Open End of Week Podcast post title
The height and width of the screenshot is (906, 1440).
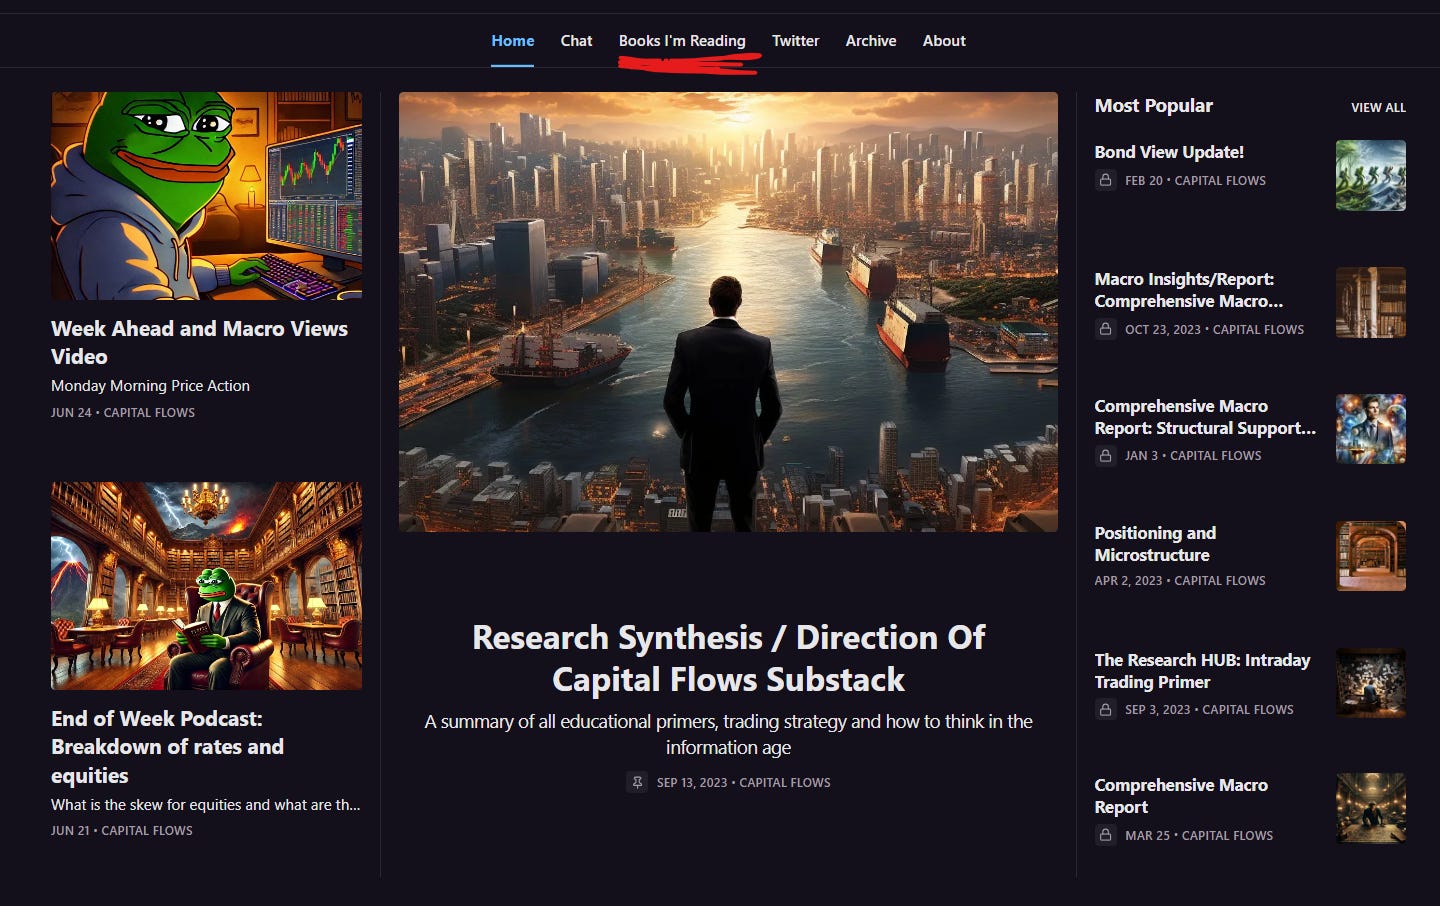[x=167, y=747]
